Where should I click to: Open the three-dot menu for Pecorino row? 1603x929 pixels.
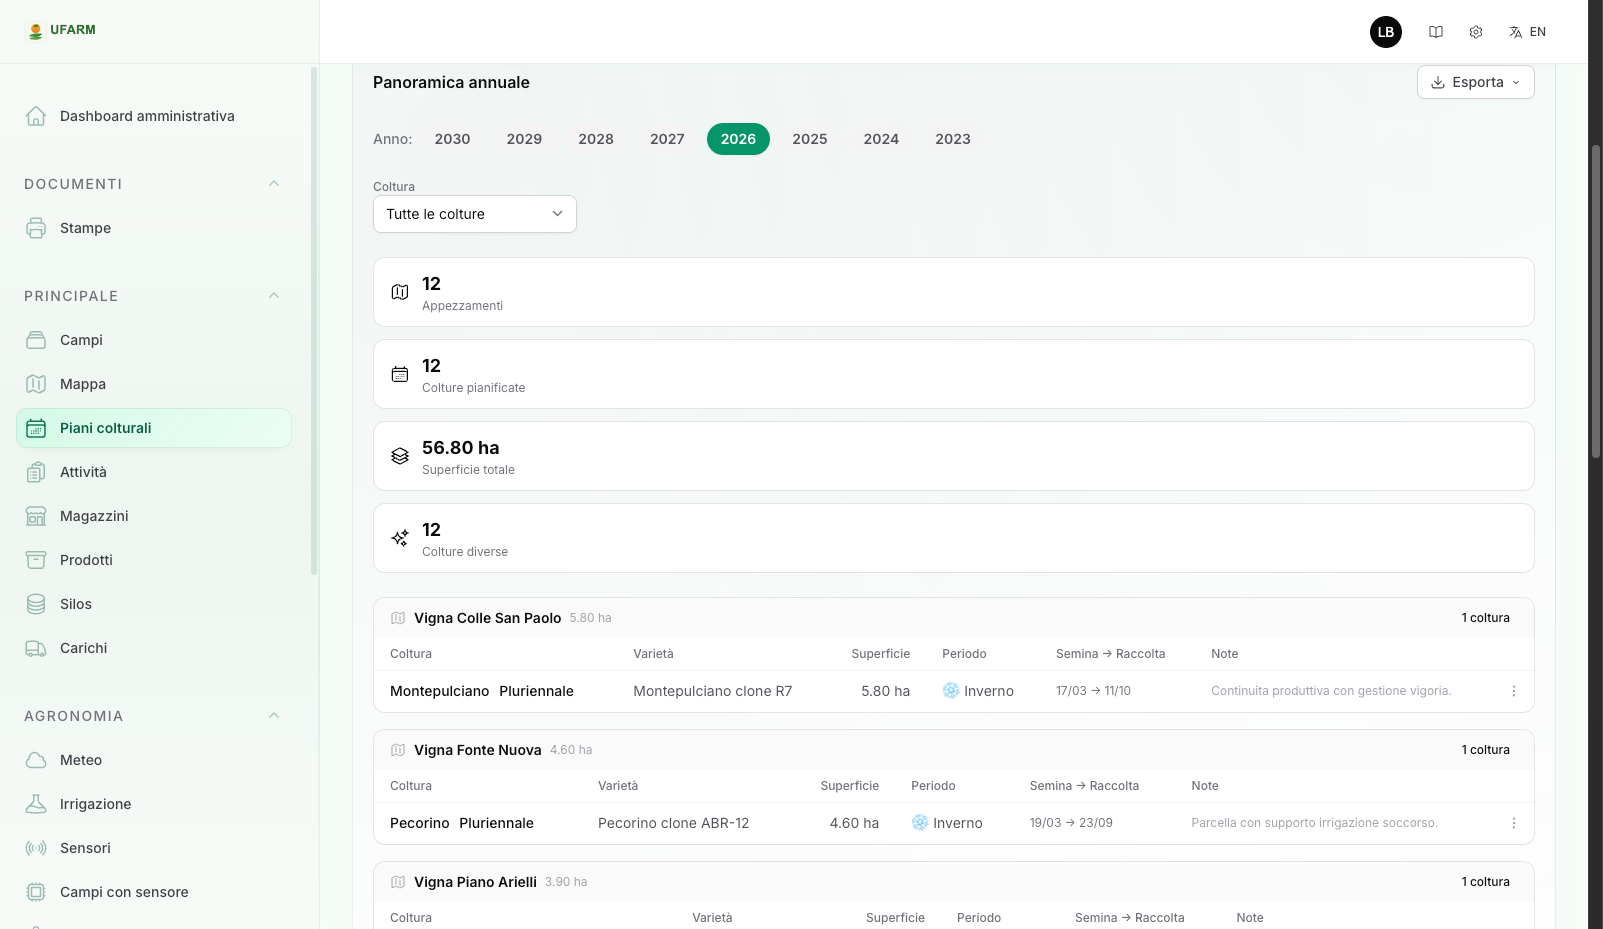pyautogui.click(x=1513, y=823)
